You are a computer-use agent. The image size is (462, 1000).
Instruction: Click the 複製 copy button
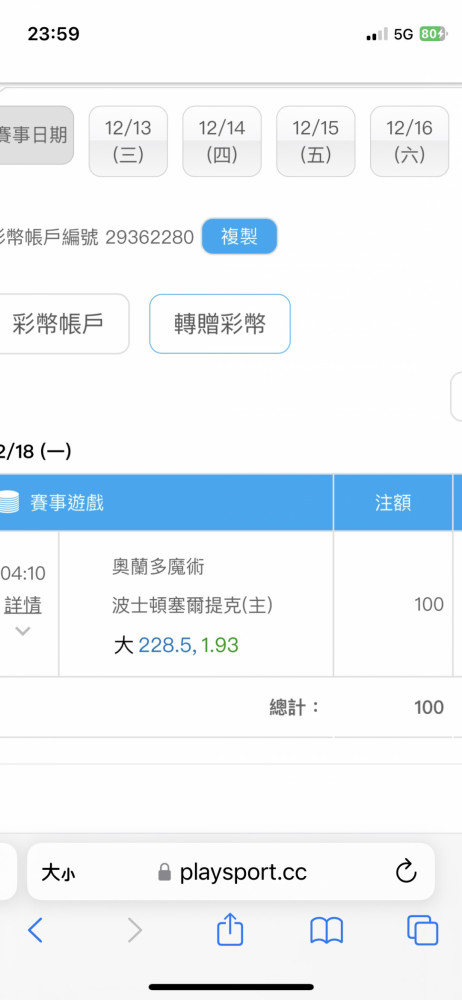click(240, 237)
